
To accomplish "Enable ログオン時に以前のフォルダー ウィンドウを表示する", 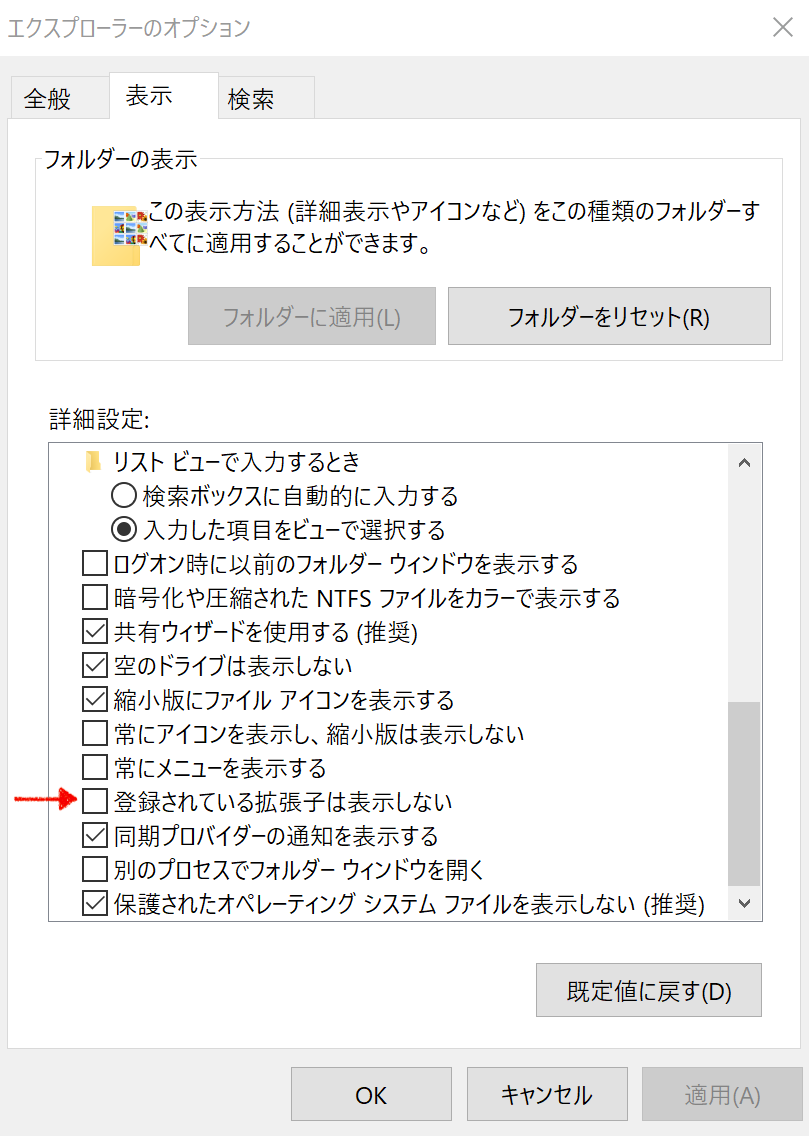I will (95, 563).
